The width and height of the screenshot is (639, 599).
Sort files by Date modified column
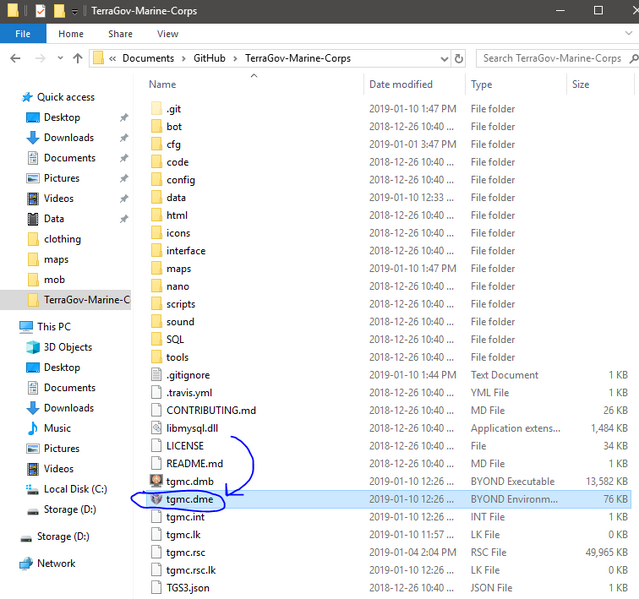401,84
